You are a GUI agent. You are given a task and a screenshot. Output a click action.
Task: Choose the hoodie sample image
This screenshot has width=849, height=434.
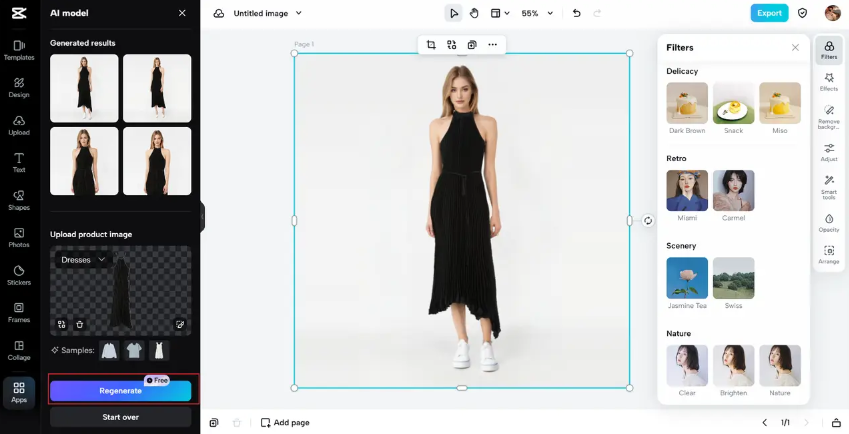[x=109, y=351]
